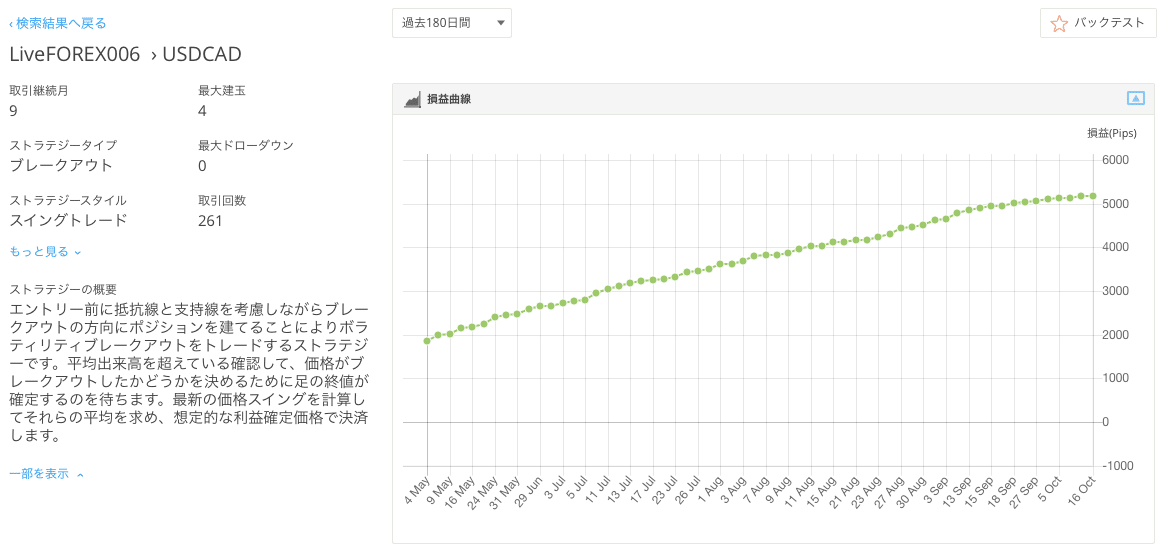Click the down chevron next to もっと見る
1162x550 pixels.
pyautogui.click(x=78, y=252)
